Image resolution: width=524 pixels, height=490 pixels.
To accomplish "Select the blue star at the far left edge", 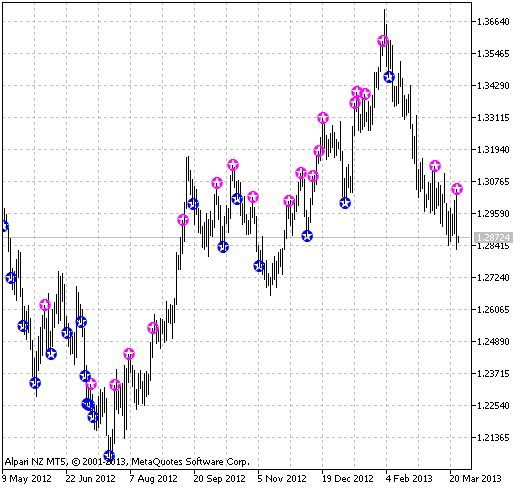I will click(4, 226).
